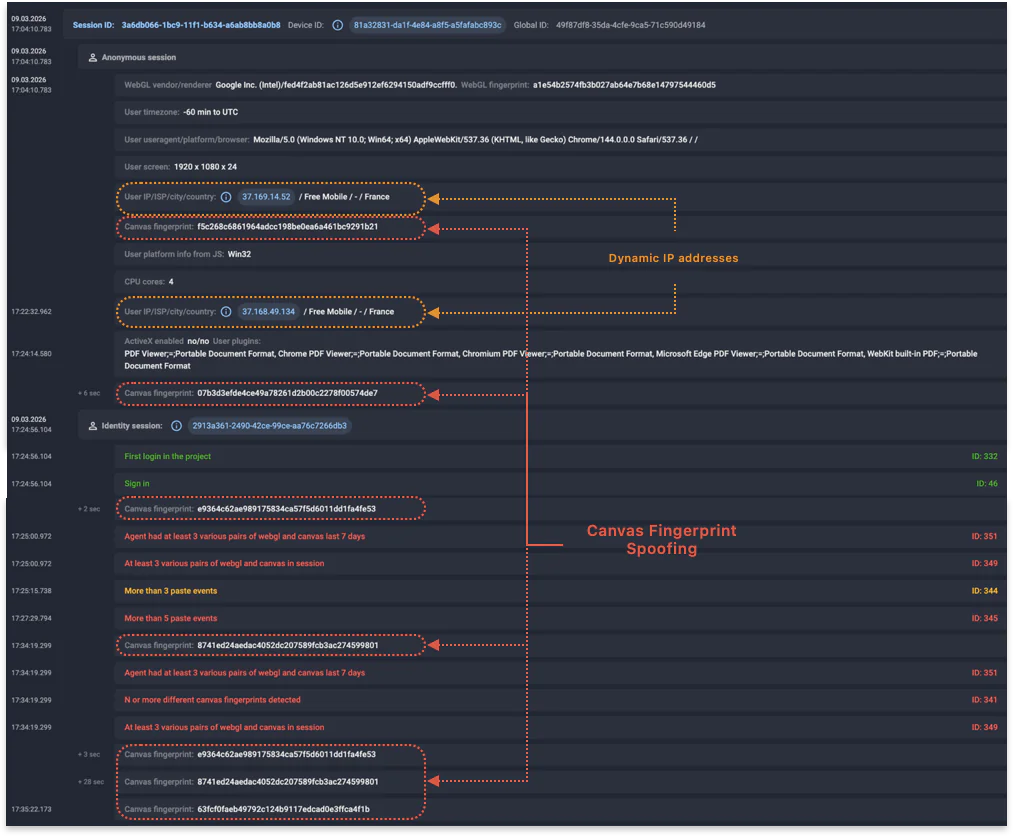Click the Identity session person icon

pyautogui.click(x=93, y=426)
